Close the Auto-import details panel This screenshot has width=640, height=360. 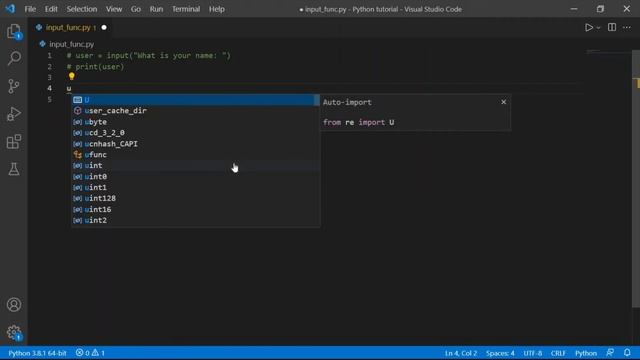[x=504, y=102]
